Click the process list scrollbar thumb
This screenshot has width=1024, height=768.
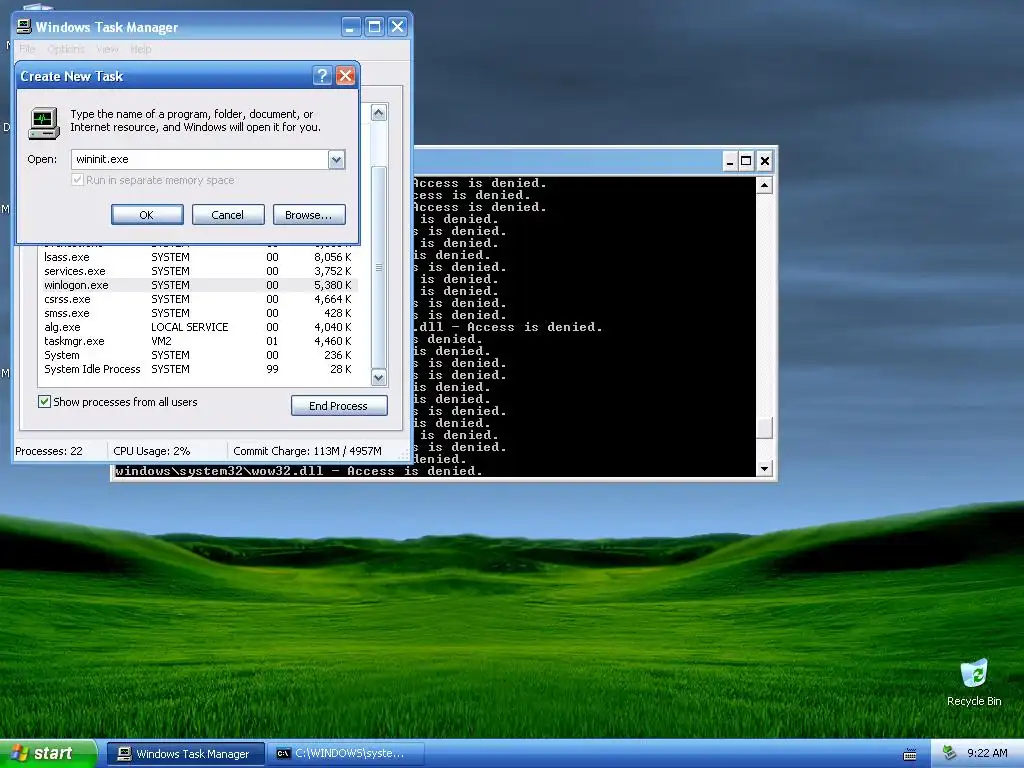click(x=379, y=268)
